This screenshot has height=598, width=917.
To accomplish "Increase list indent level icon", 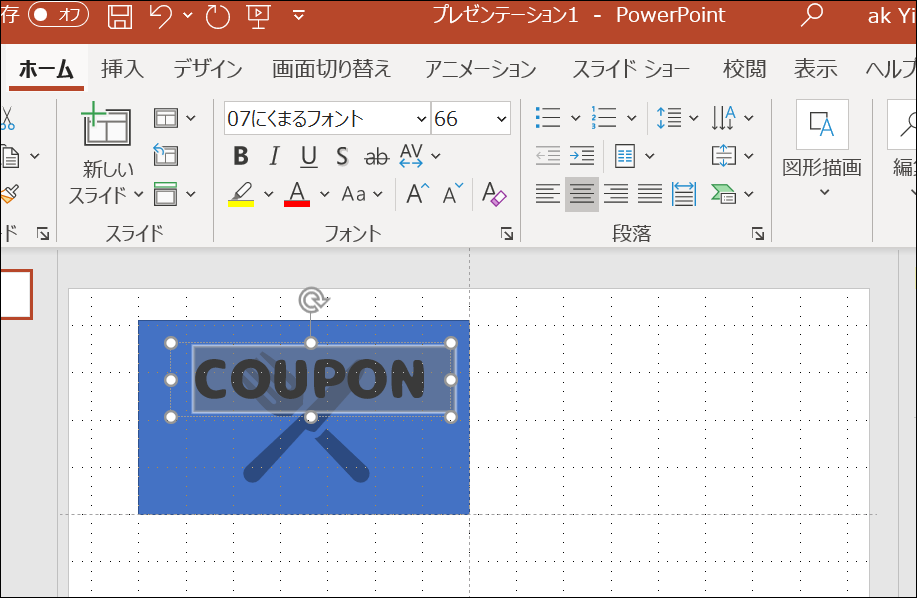I will [582, 155].
